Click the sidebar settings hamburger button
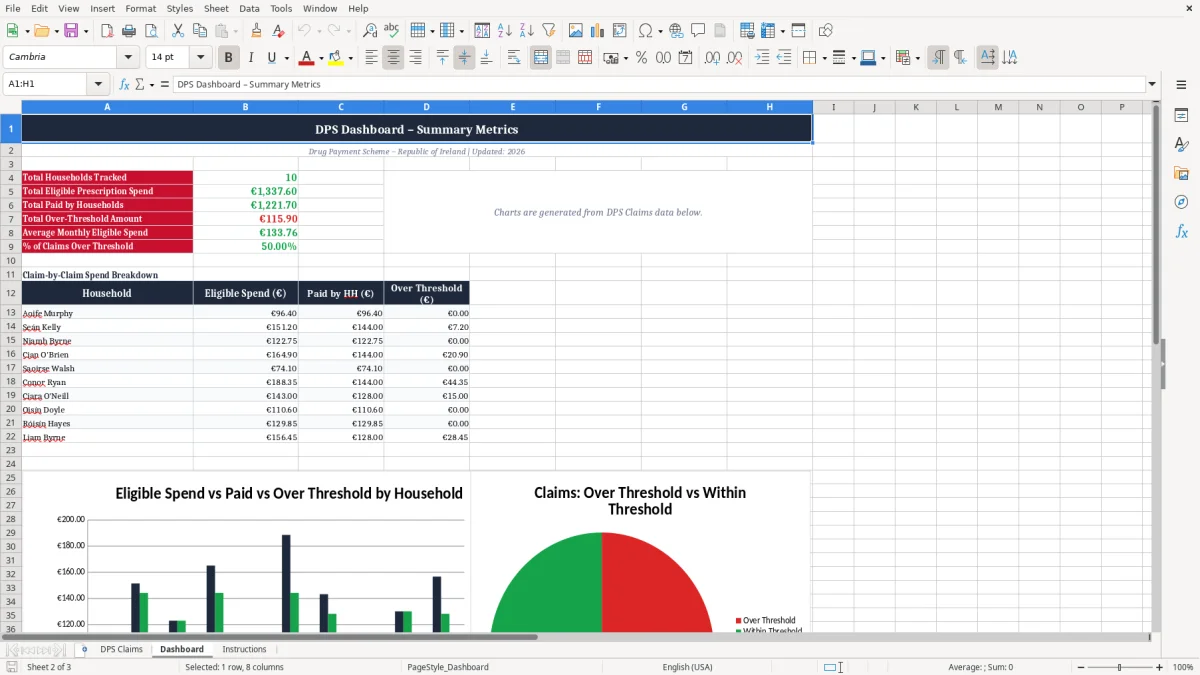 pos(1181,86)
